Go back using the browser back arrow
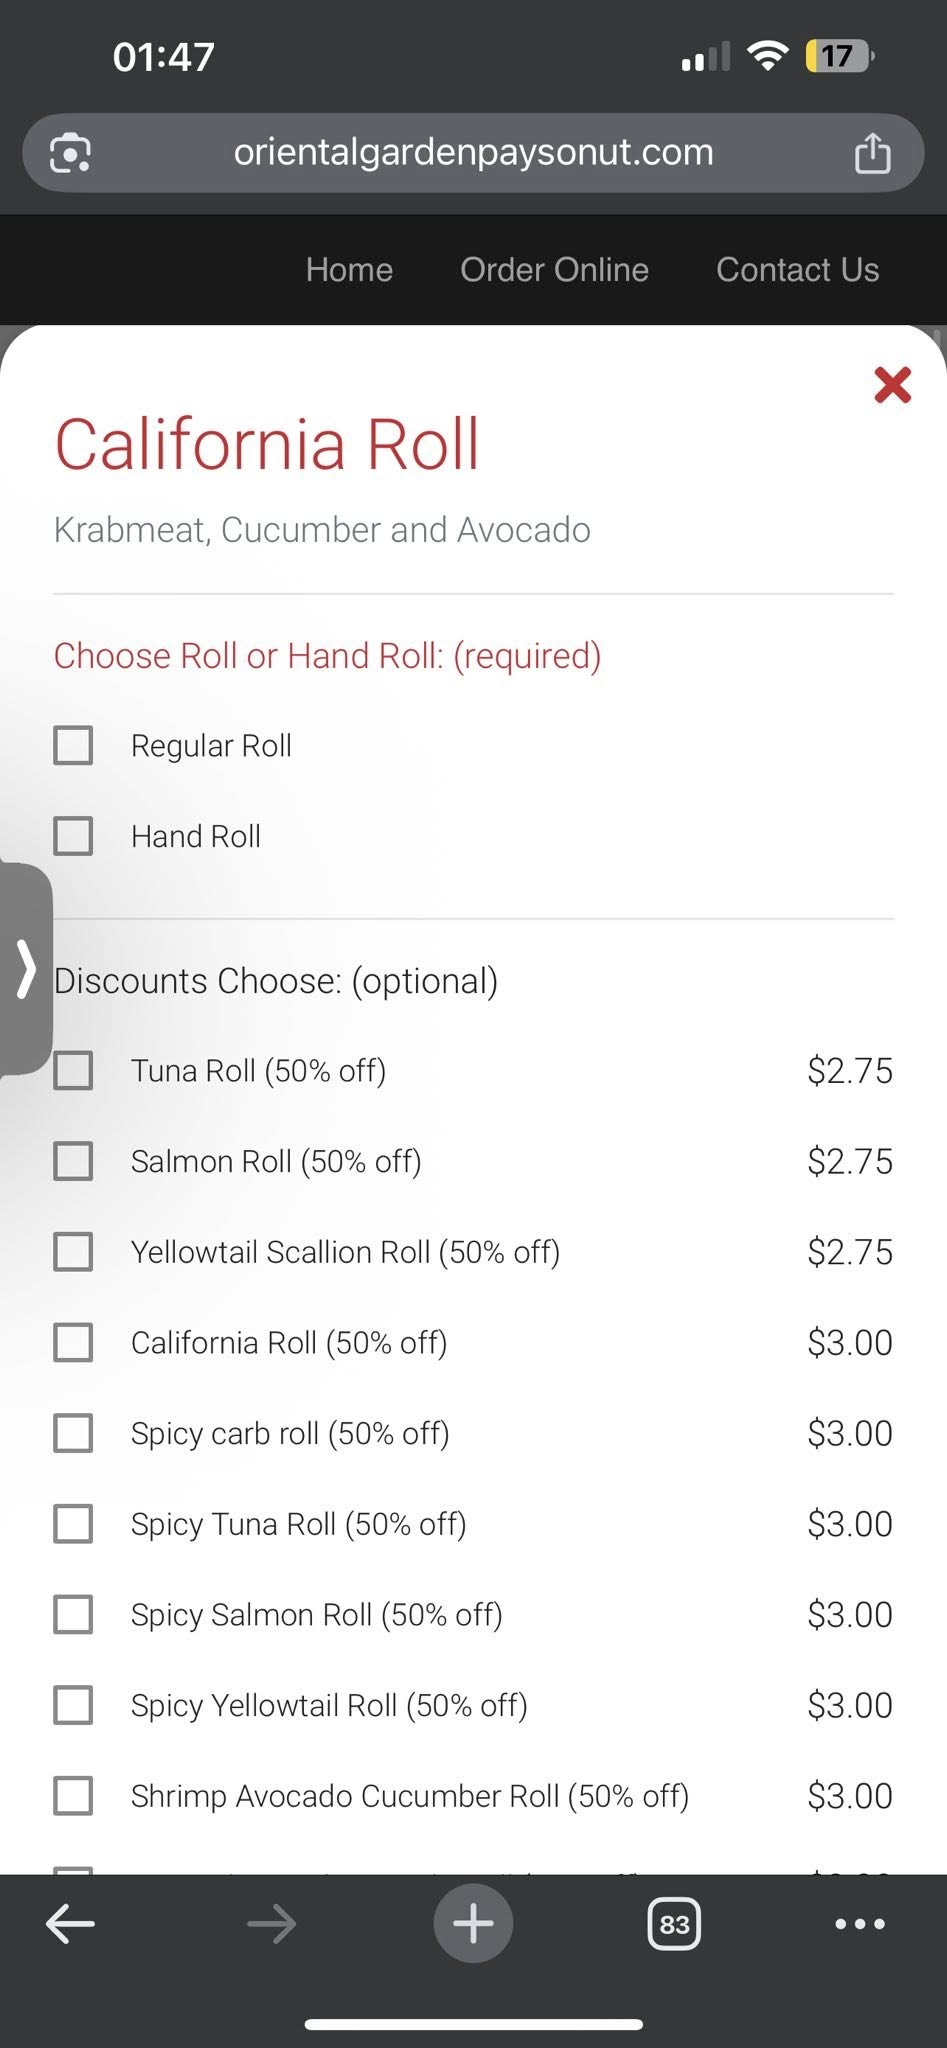Image resolution: width=947 pixels, height=2048 pixels. coord(71,1923)
